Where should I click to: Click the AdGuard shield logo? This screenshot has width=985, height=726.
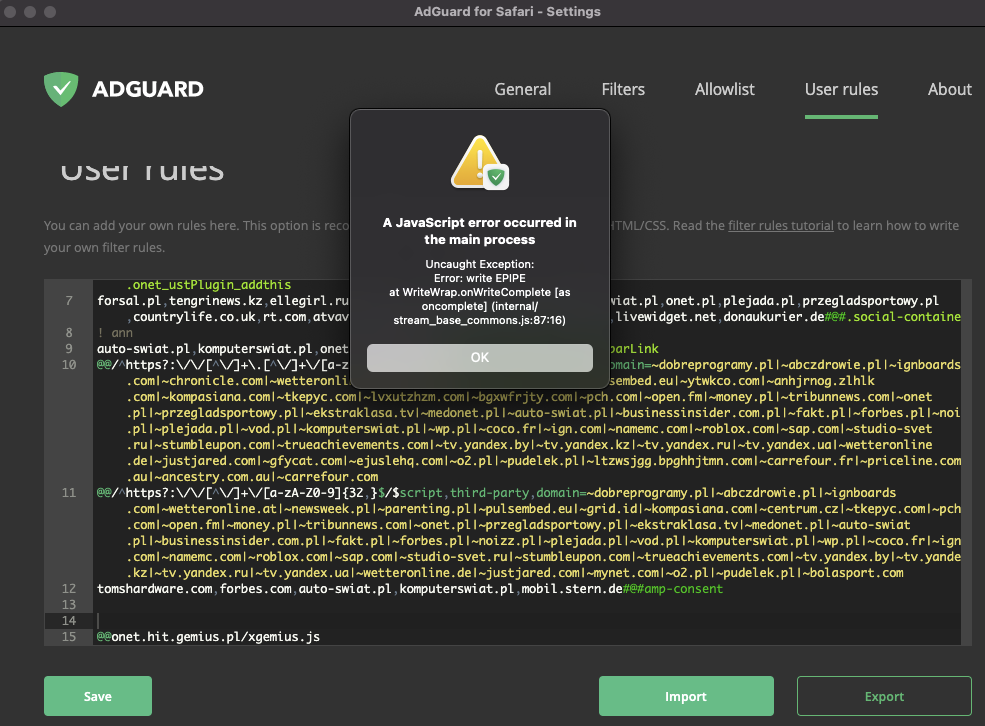[61, 89]
